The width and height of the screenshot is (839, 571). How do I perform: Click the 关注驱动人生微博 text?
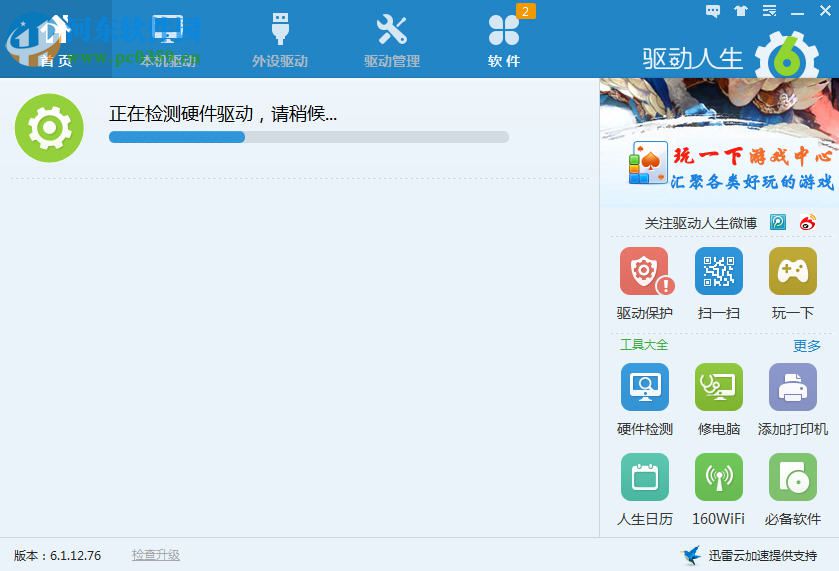pos(700,223)
